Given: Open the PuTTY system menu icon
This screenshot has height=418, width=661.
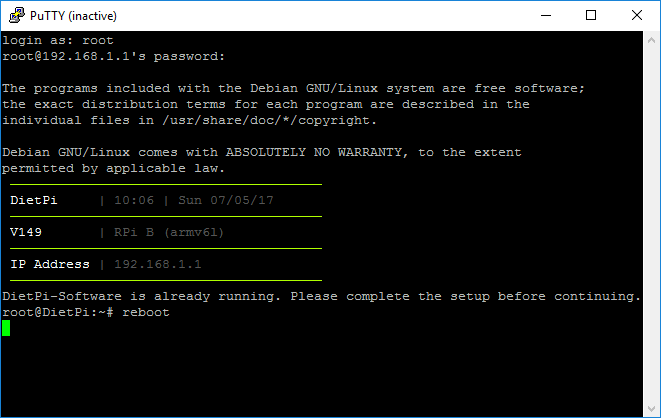Looking at the screenshot, I should 16,15.
